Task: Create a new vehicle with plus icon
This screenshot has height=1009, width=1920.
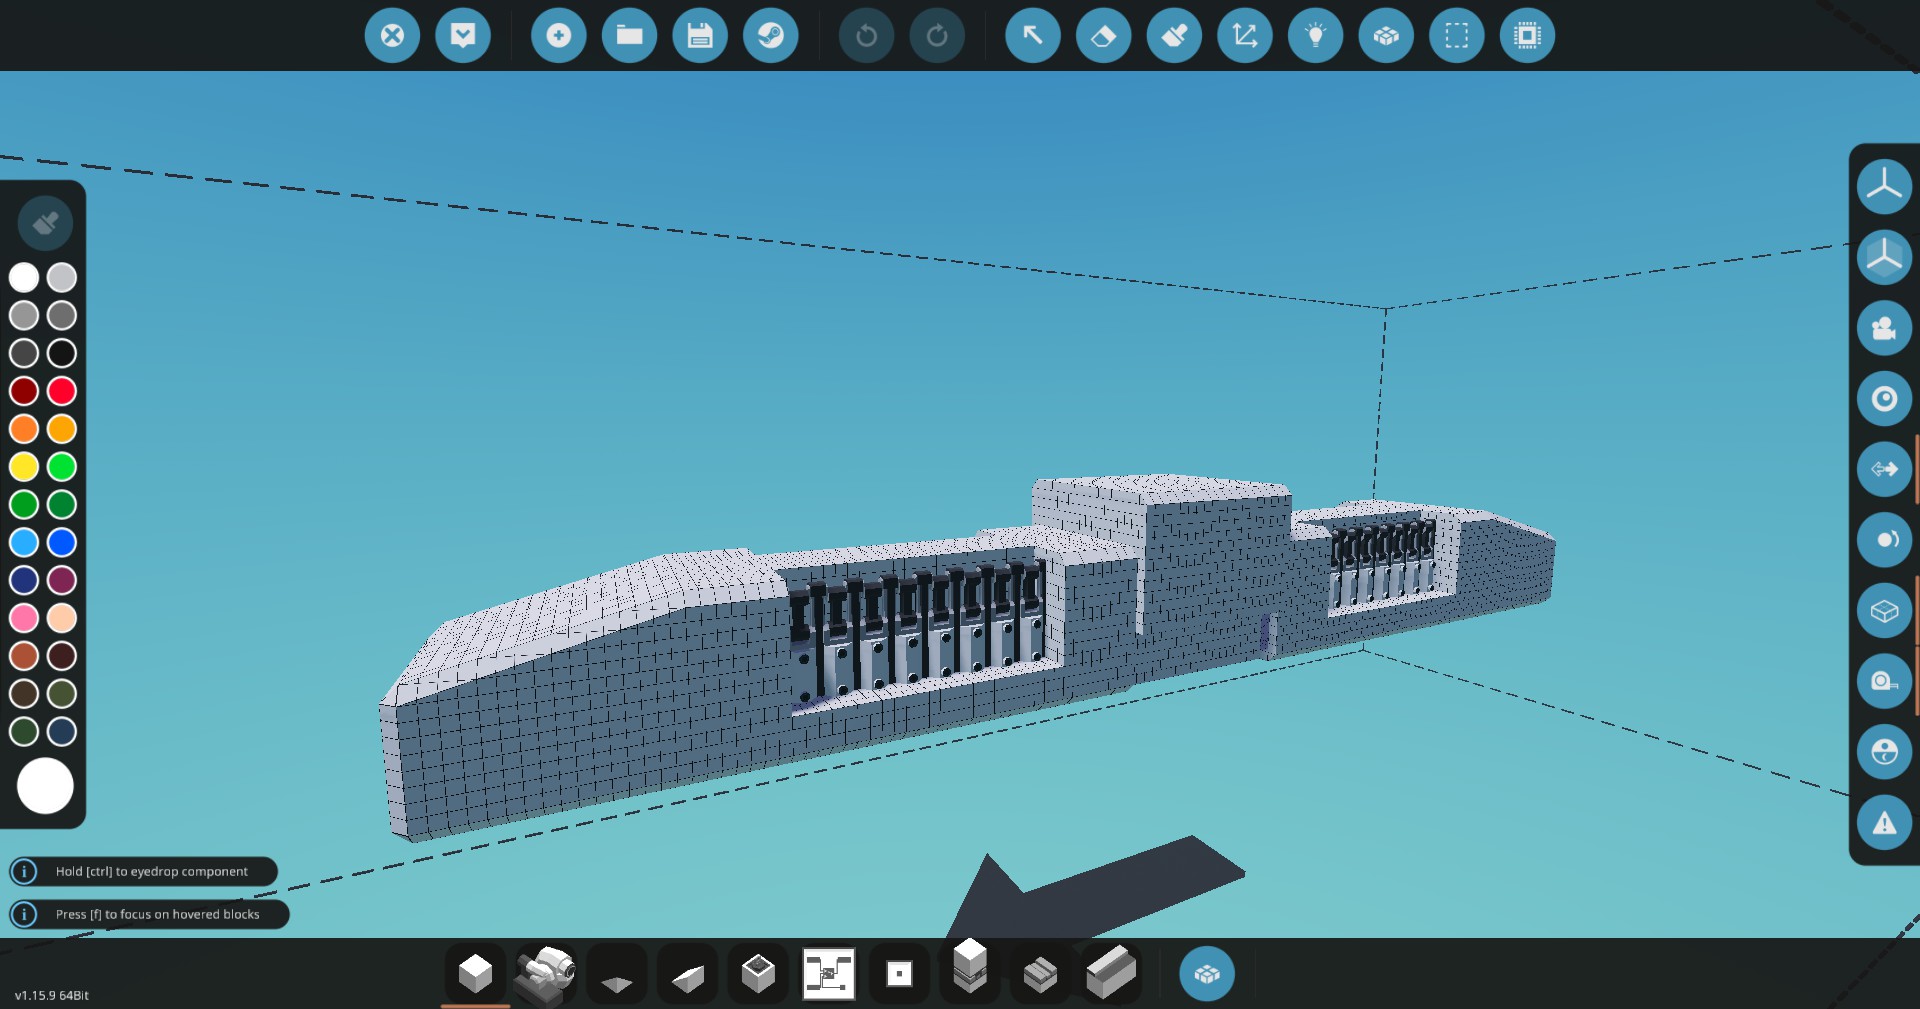Action: pyautogui.click(x=558, y=36)
